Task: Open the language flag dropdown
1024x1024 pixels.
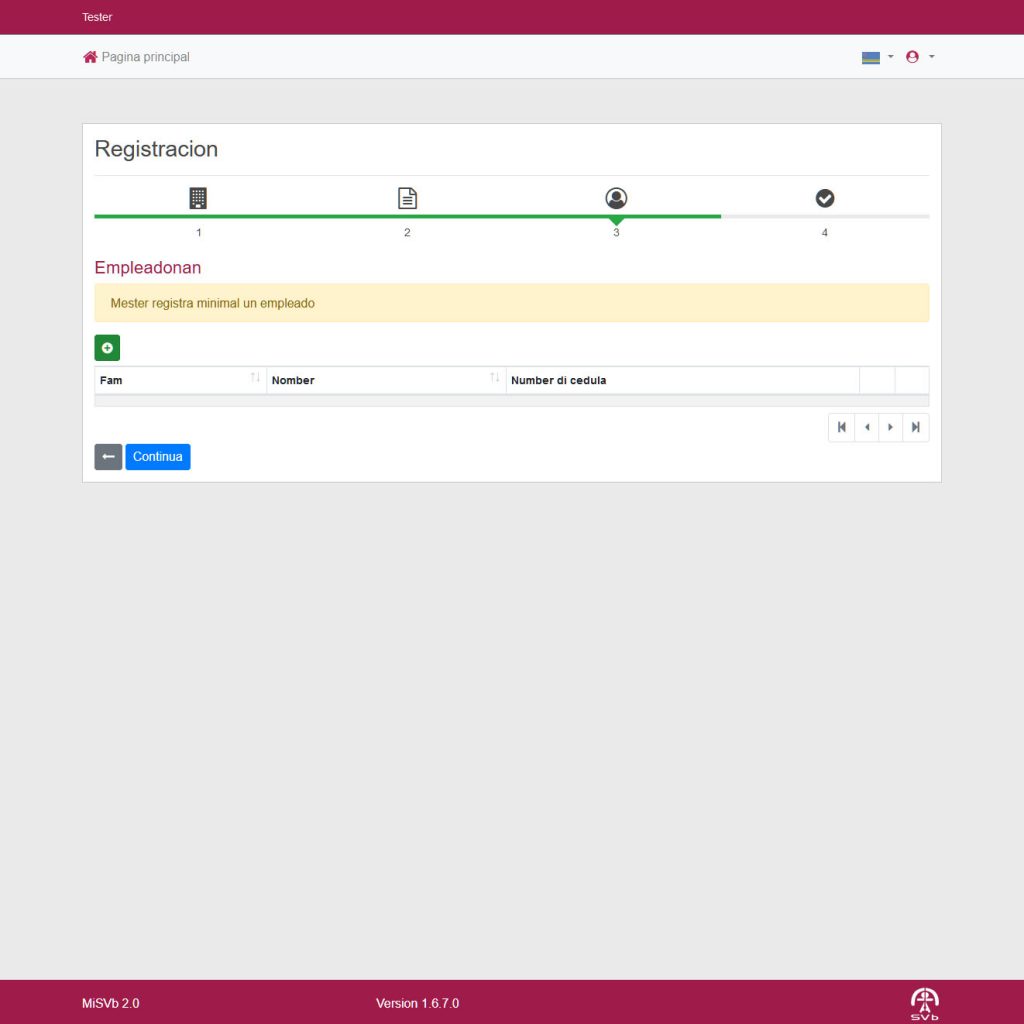Action: tap(877, 57)
